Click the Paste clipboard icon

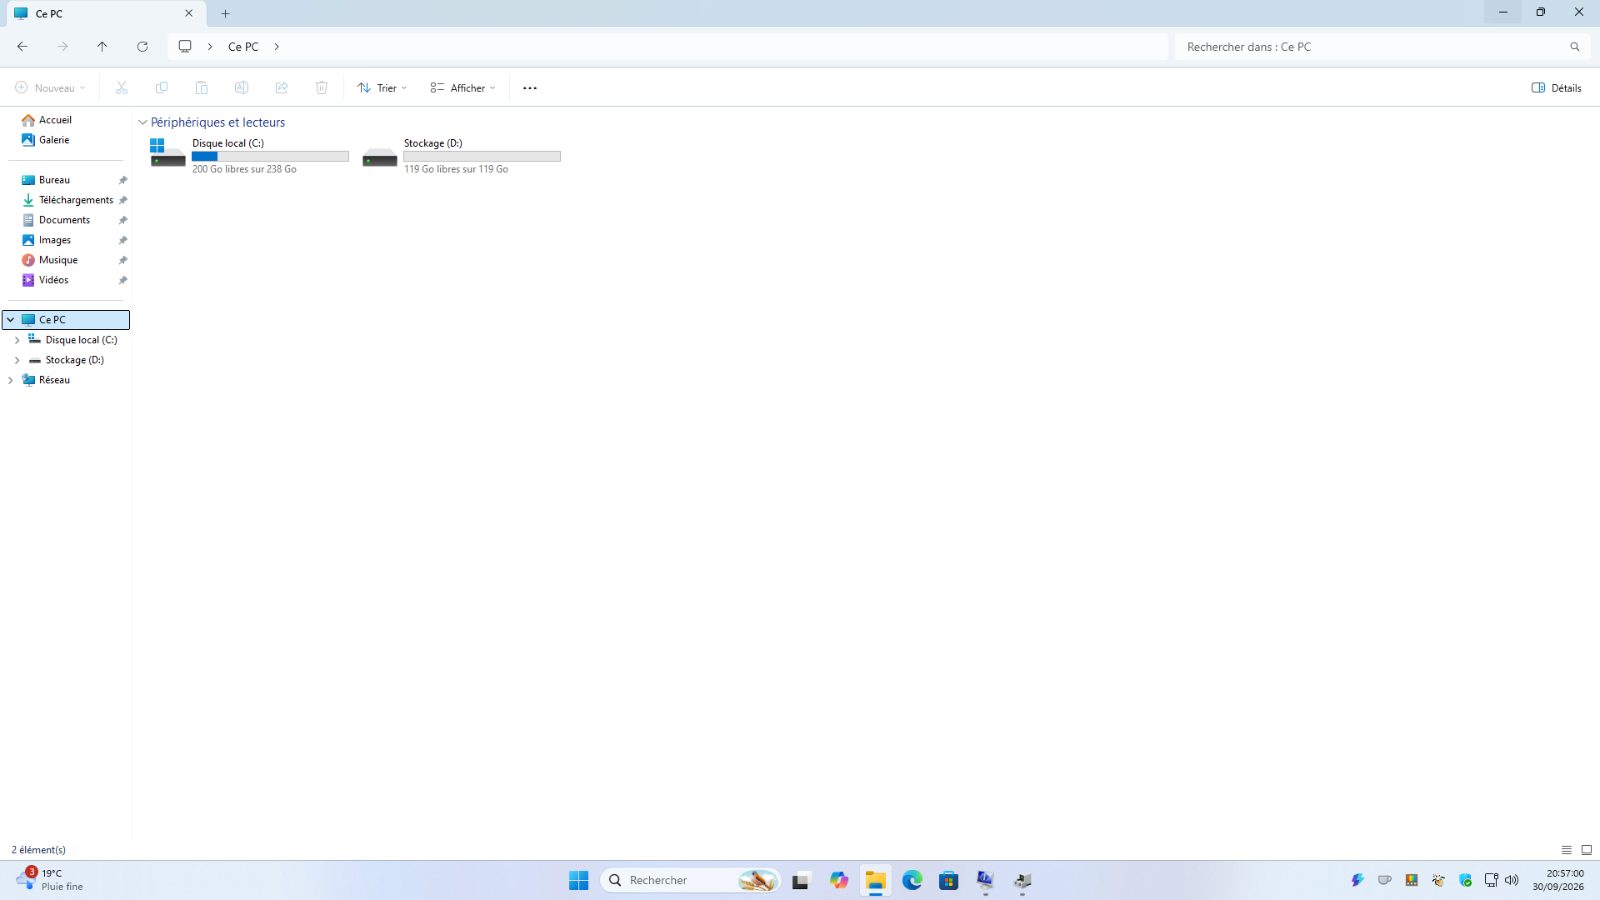pos(202,88)
